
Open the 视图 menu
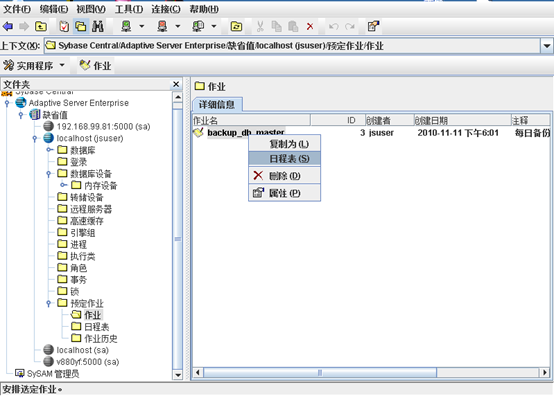[x=91, y=9]
